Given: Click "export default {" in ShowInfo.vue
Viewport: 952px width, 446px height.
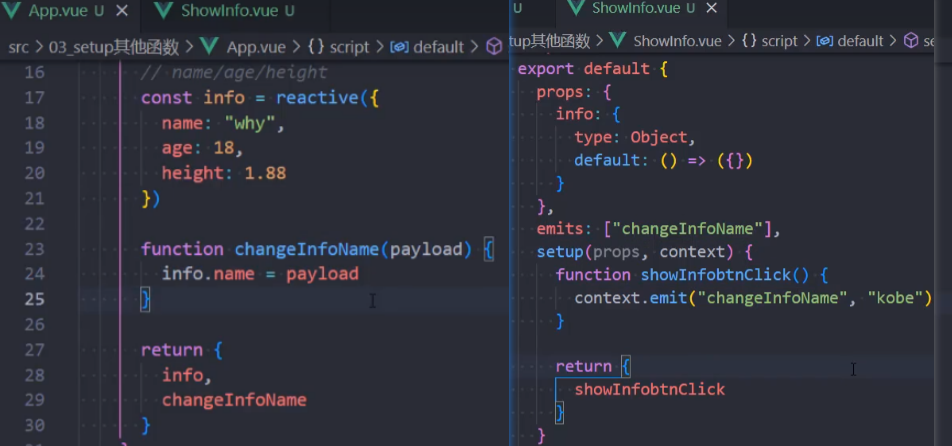Looking at the screenshot, I should click(593, 69).
